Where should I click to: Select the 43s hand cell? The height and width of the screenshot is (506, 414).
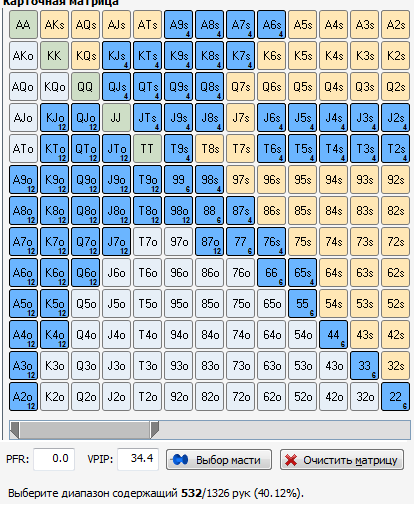364,335
